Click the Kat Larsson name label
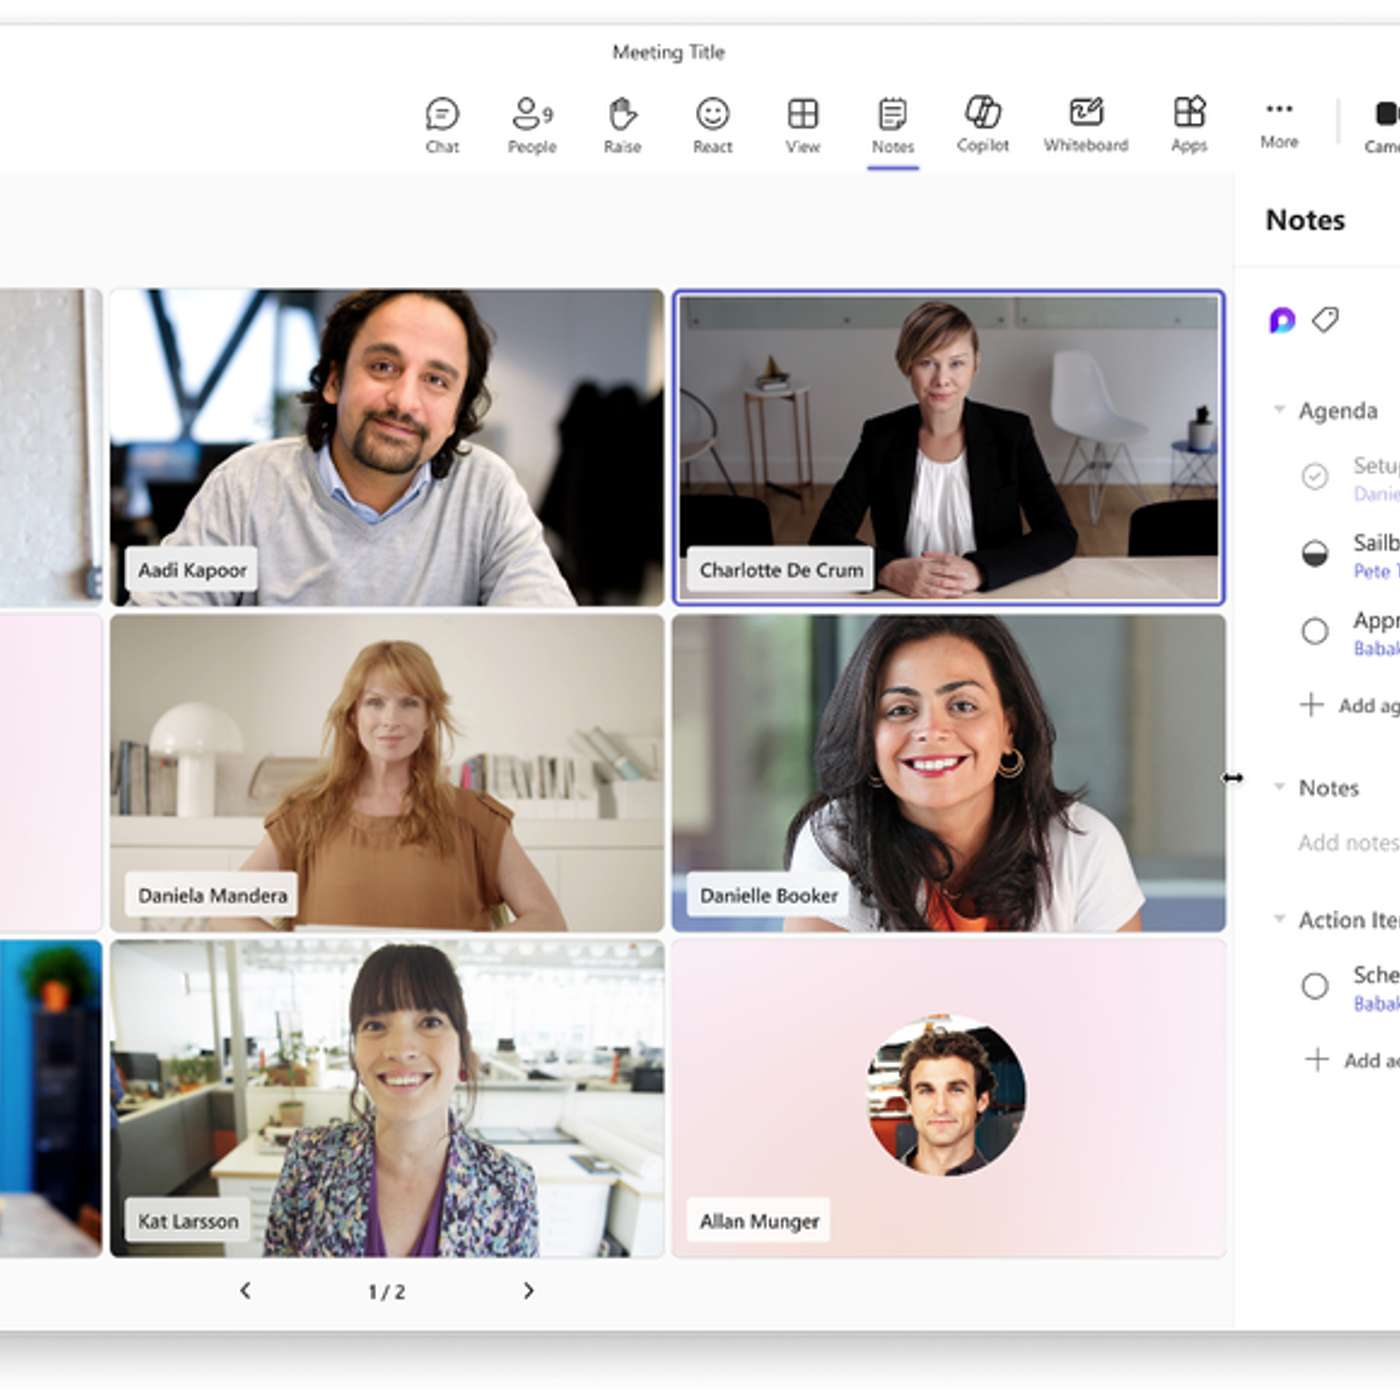Viewport: 1400px width, 1400px height. [188, 1221]
